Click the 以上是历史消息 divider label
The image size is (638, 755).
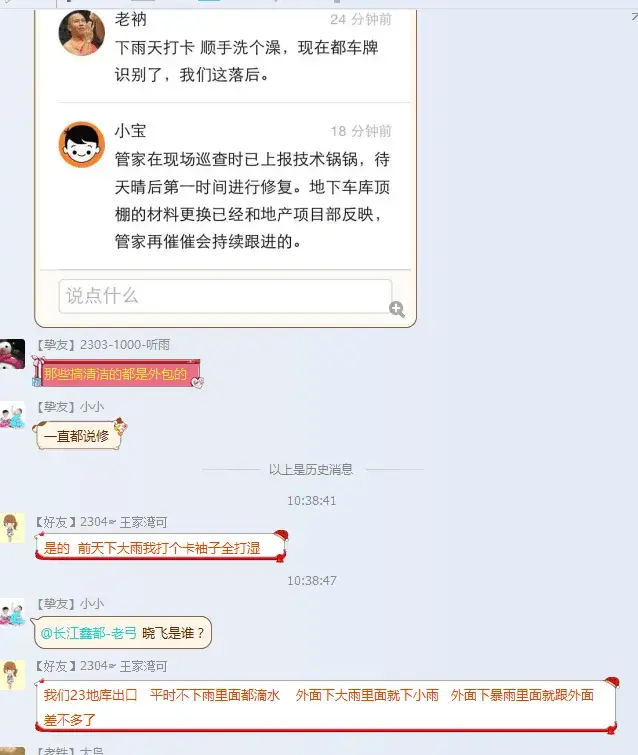coord(311,469)
